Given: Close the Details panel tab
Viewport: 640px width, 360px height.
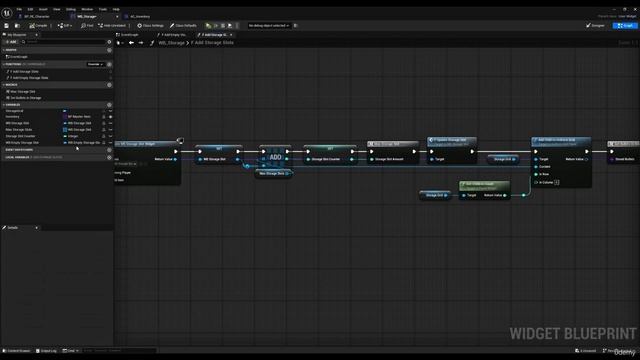Looking at the screenshot, I should (x=36, y=228).
